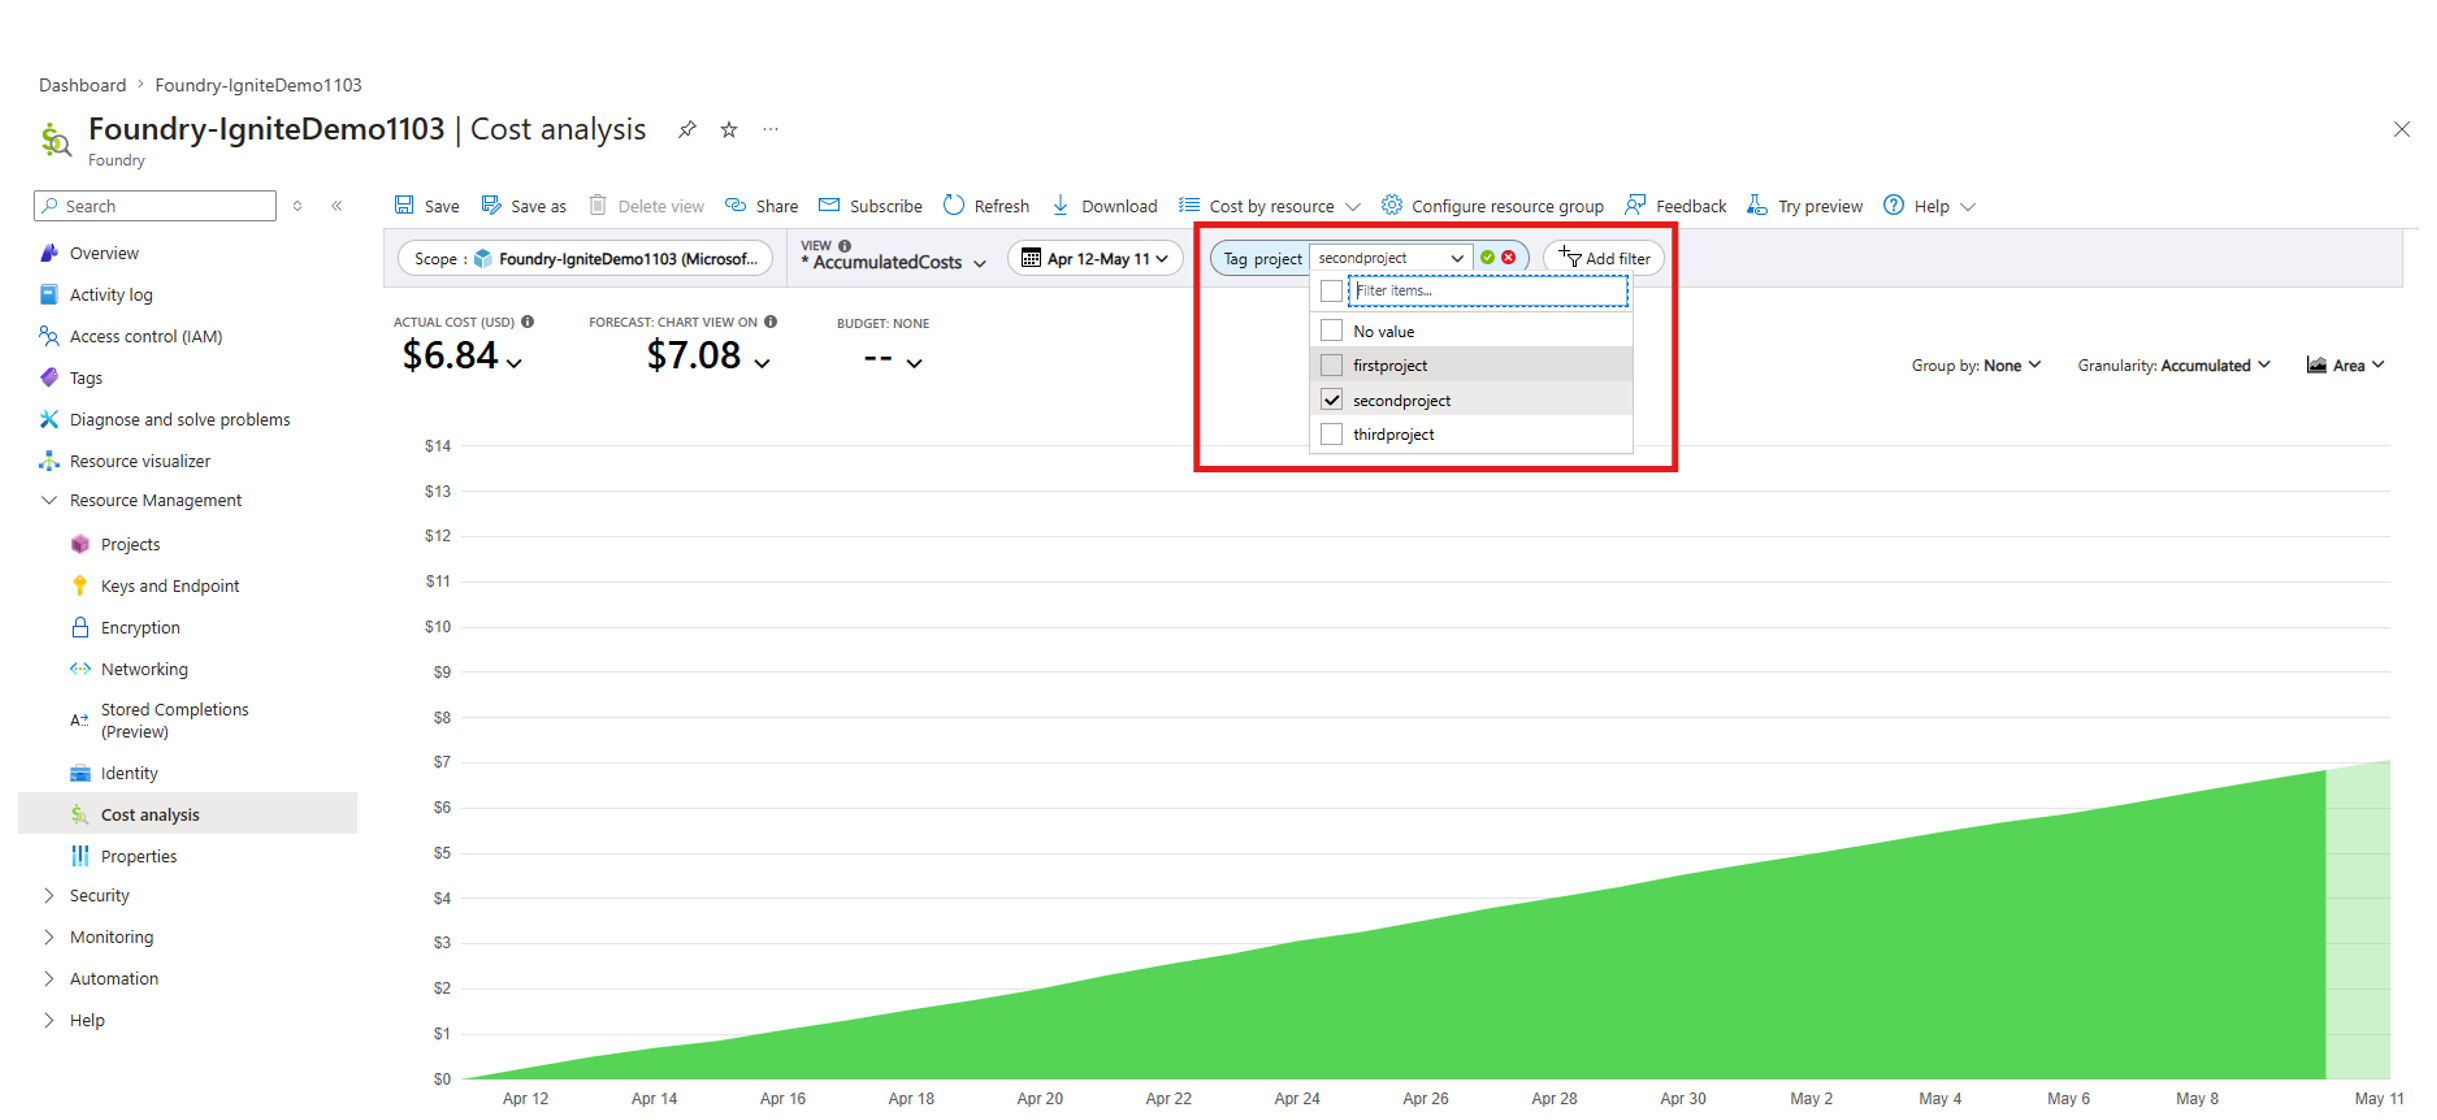This screenshot has width=2437, height=1120.
Task: Download the cost analysis data
Action: pos(1105,206)
